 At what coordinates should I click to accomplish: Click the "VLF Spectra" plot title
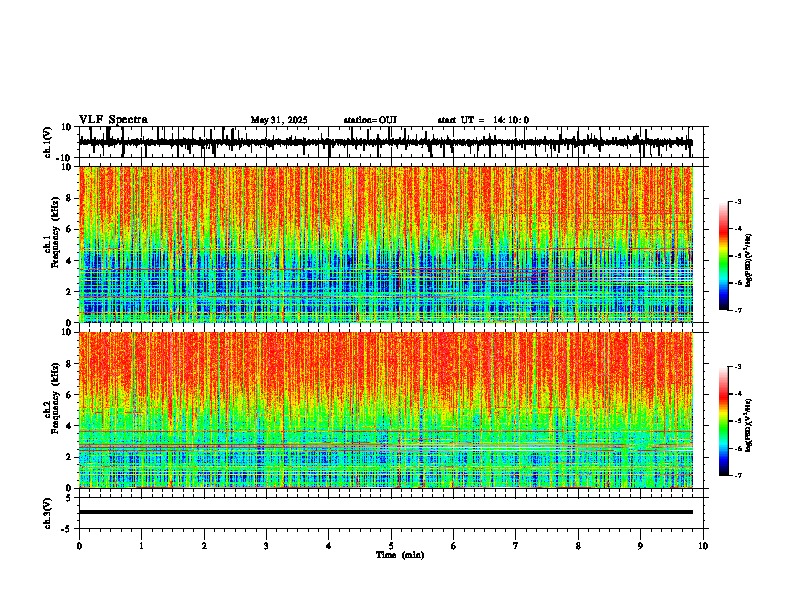[113, 120]
